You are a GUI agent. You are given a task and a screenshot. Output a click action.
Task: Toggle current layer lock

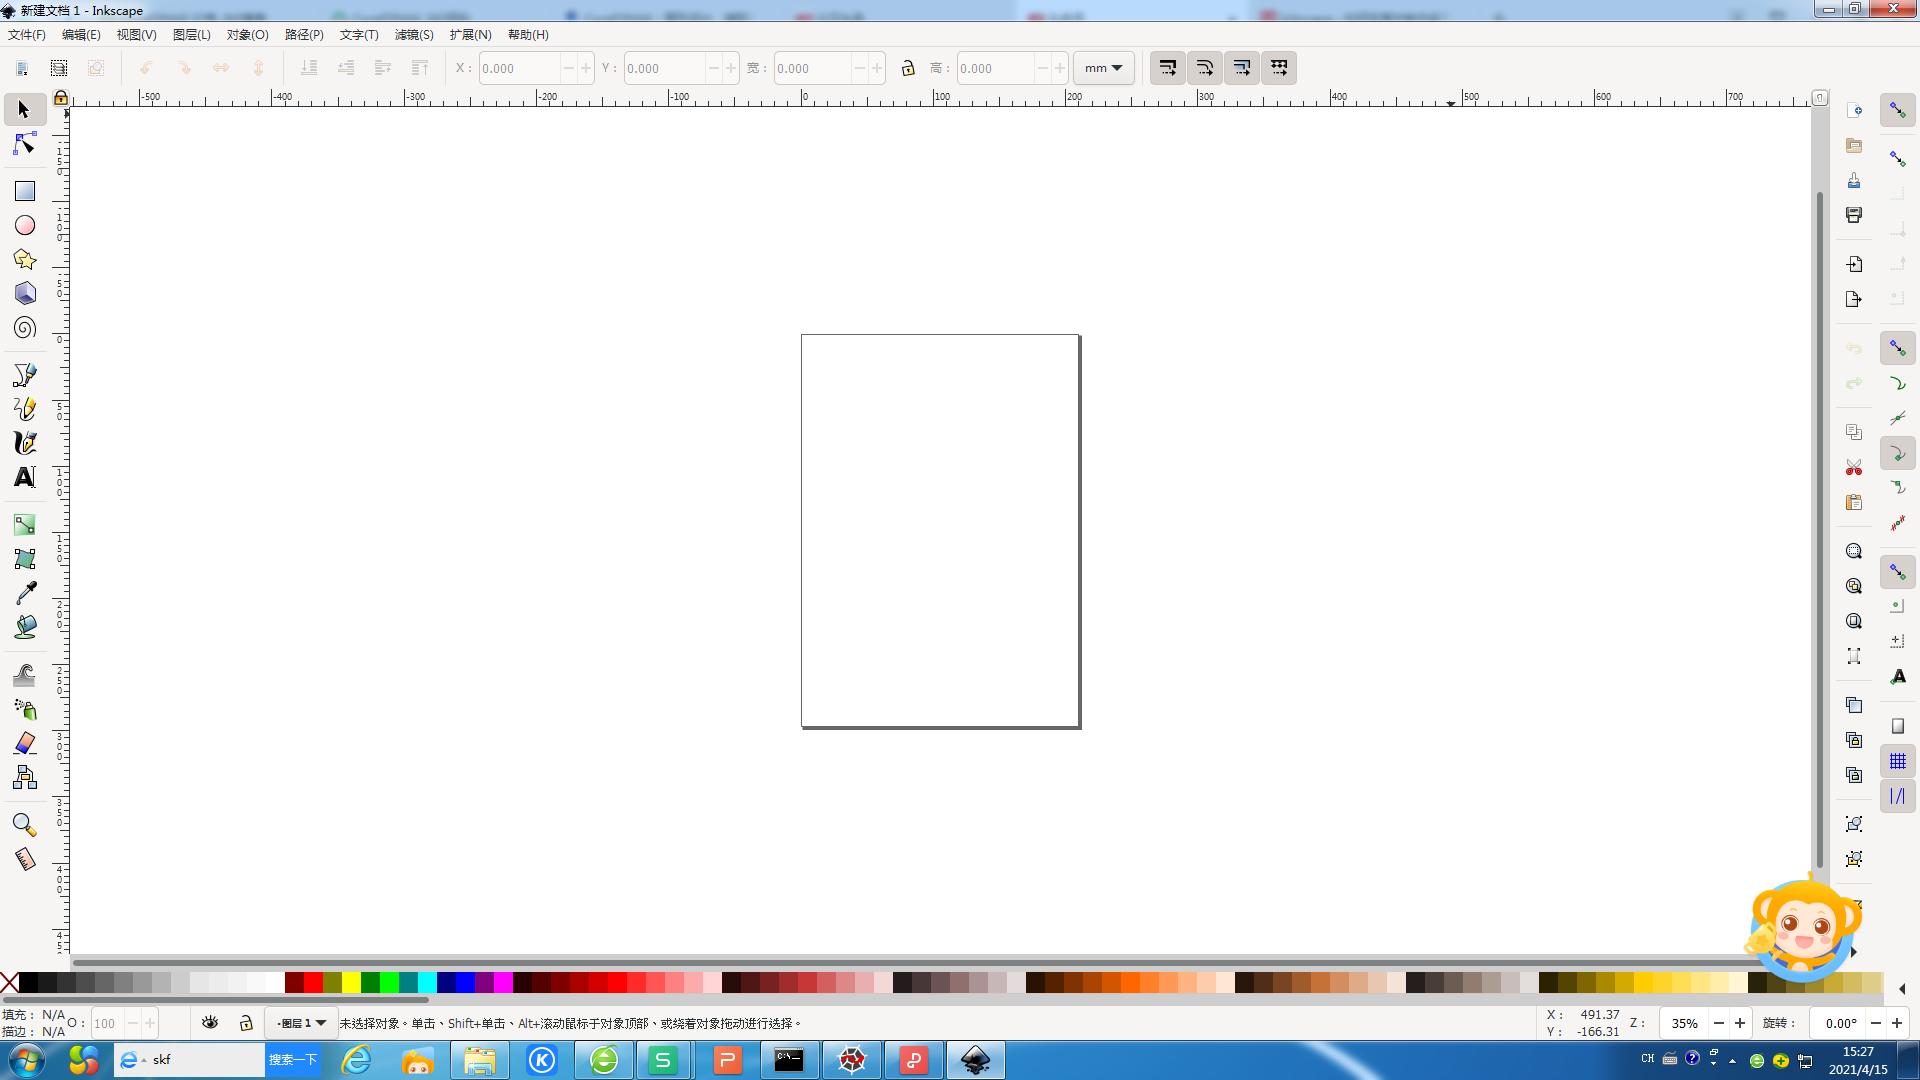coord(246,1022)
